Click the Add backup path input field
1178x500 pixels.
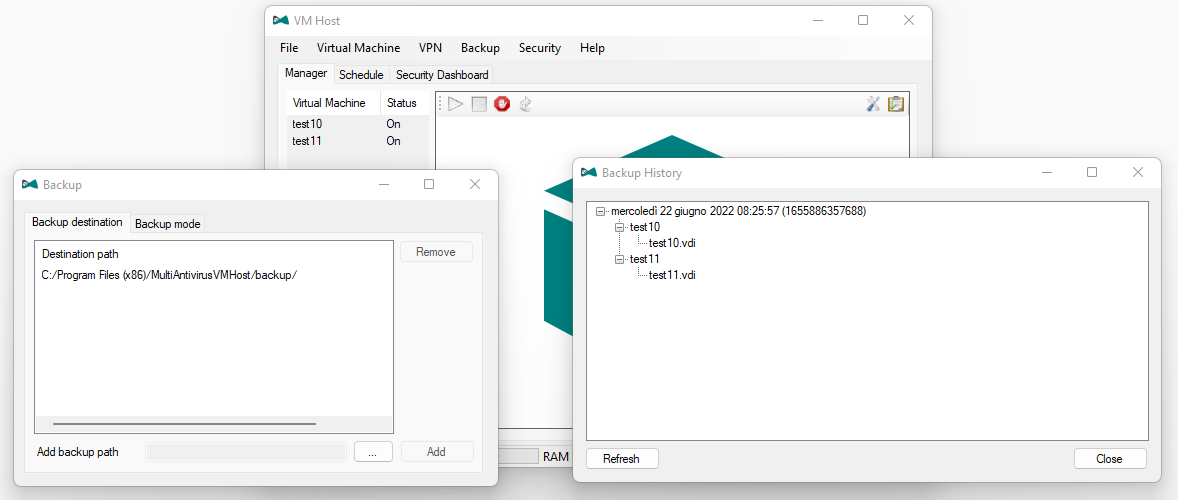coord(246,451)
